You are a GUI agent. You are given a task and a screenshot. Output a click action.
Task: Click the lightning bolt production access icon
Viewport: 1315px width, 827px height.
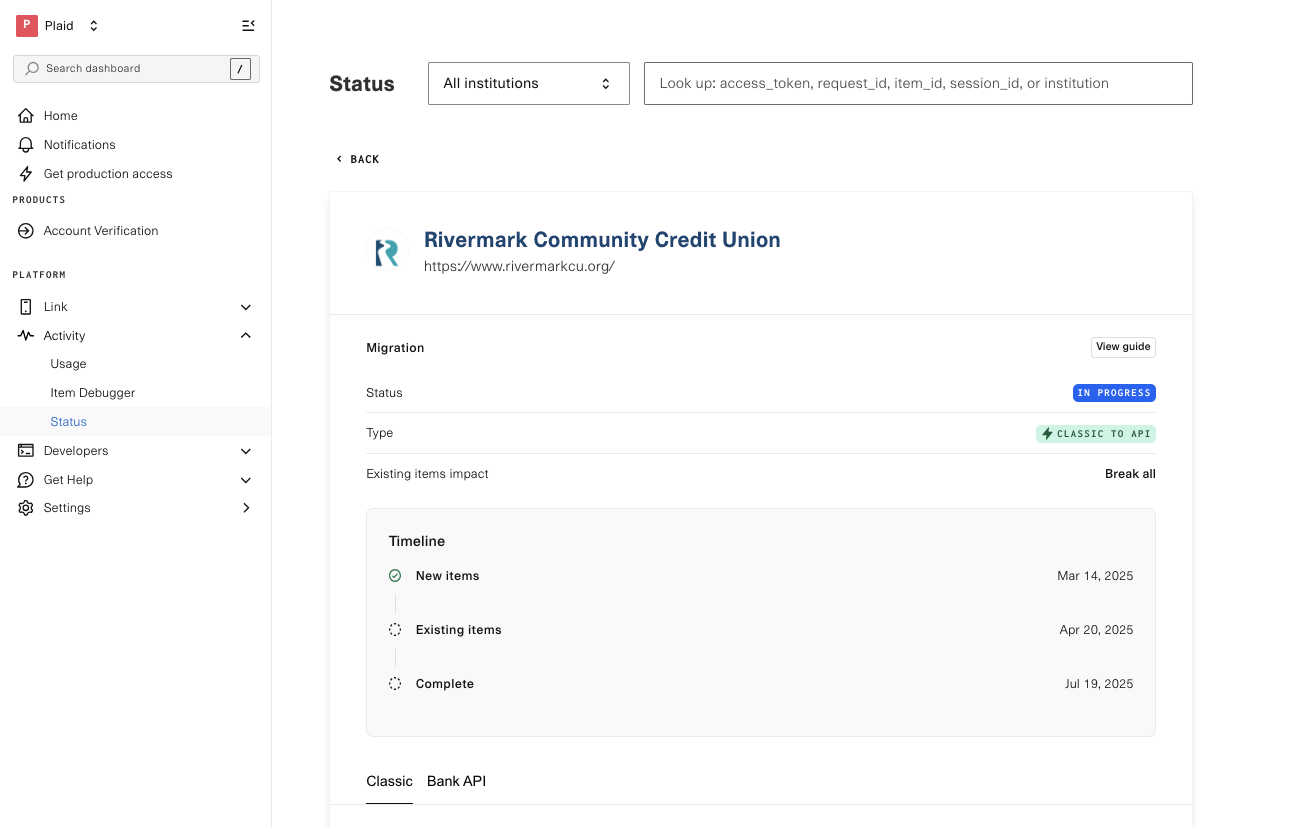point(26,174)
